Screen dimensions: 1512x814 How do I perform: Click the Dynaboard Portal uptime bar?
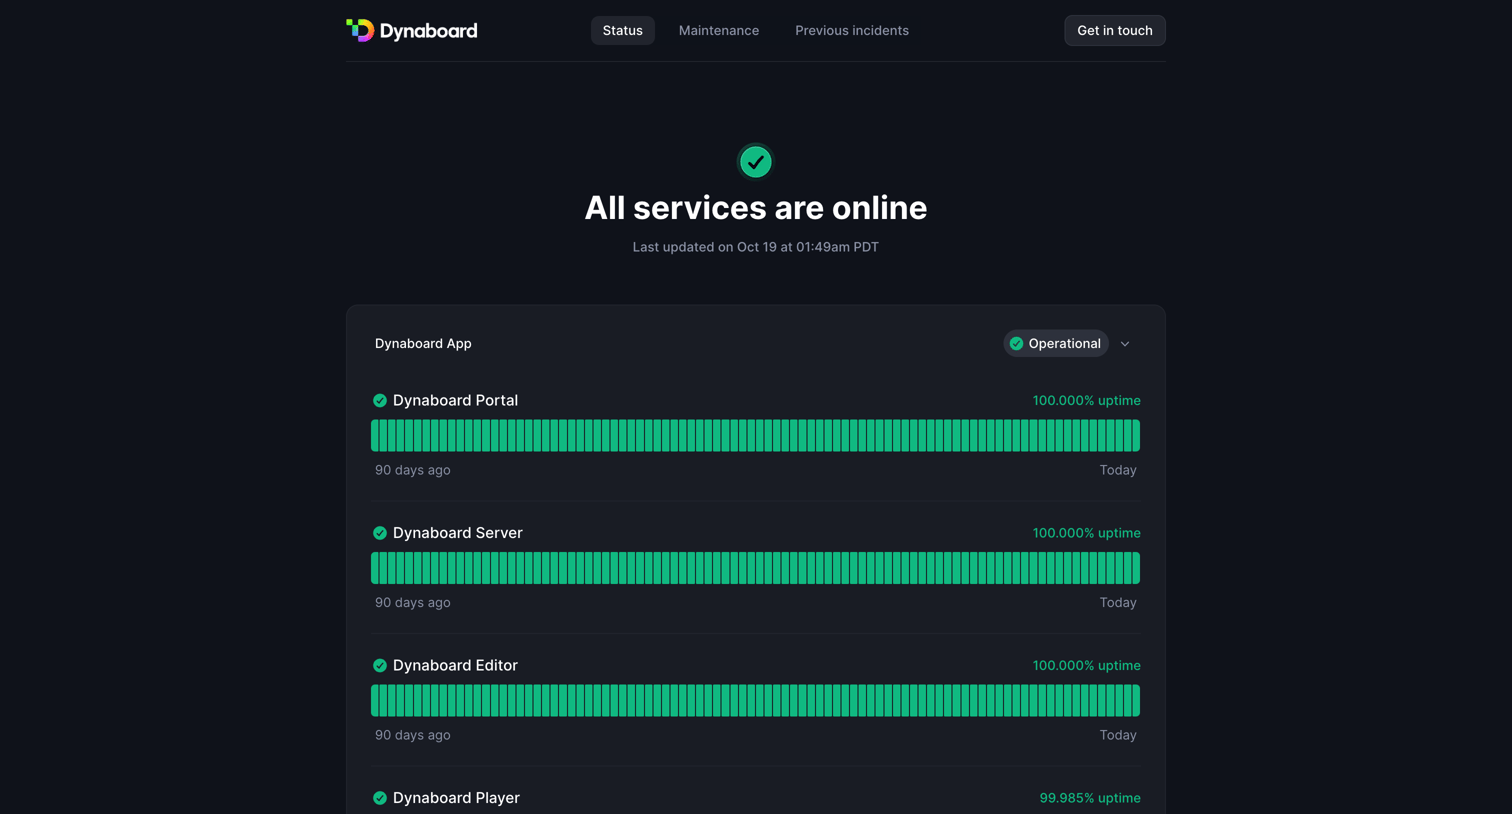[x=755, y=436]
